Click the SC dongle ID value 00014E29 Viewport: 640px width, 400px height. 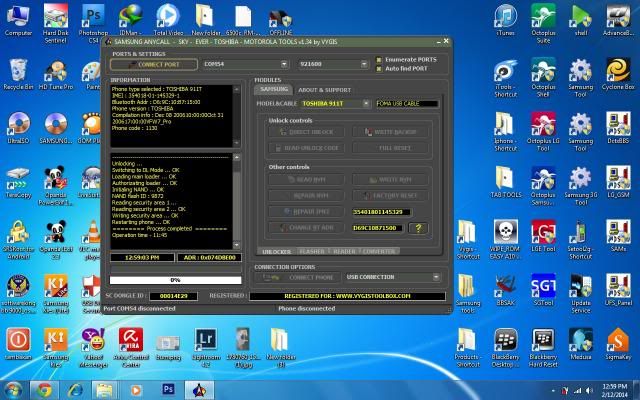(x=173, y=296)
